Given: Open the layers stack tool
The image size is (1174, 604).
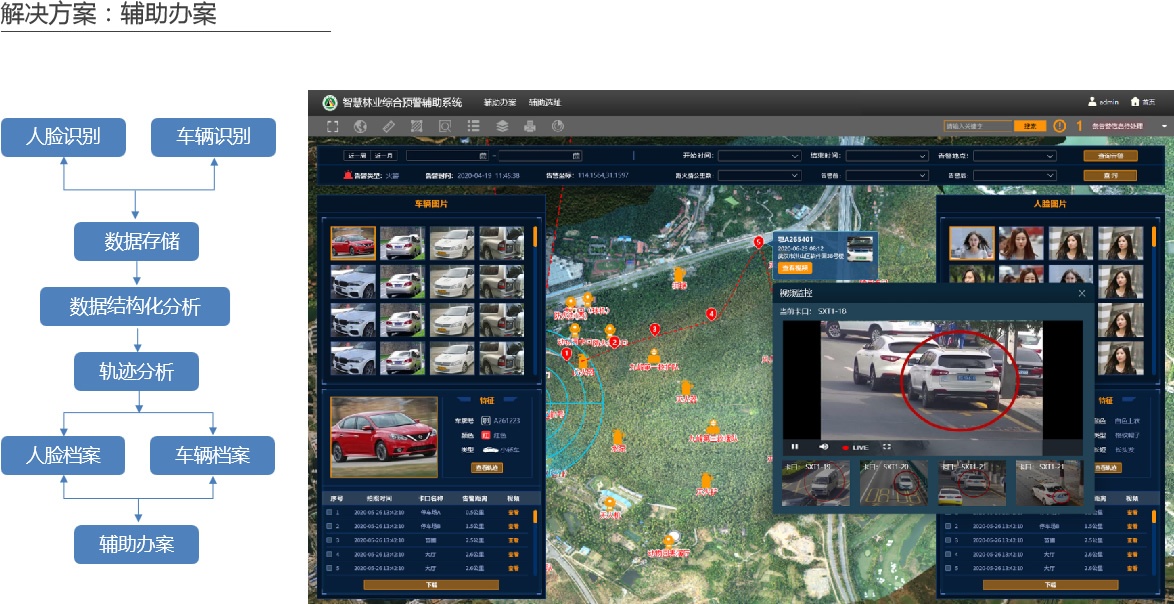Looking at the screenshot, I should pos(502,126).
